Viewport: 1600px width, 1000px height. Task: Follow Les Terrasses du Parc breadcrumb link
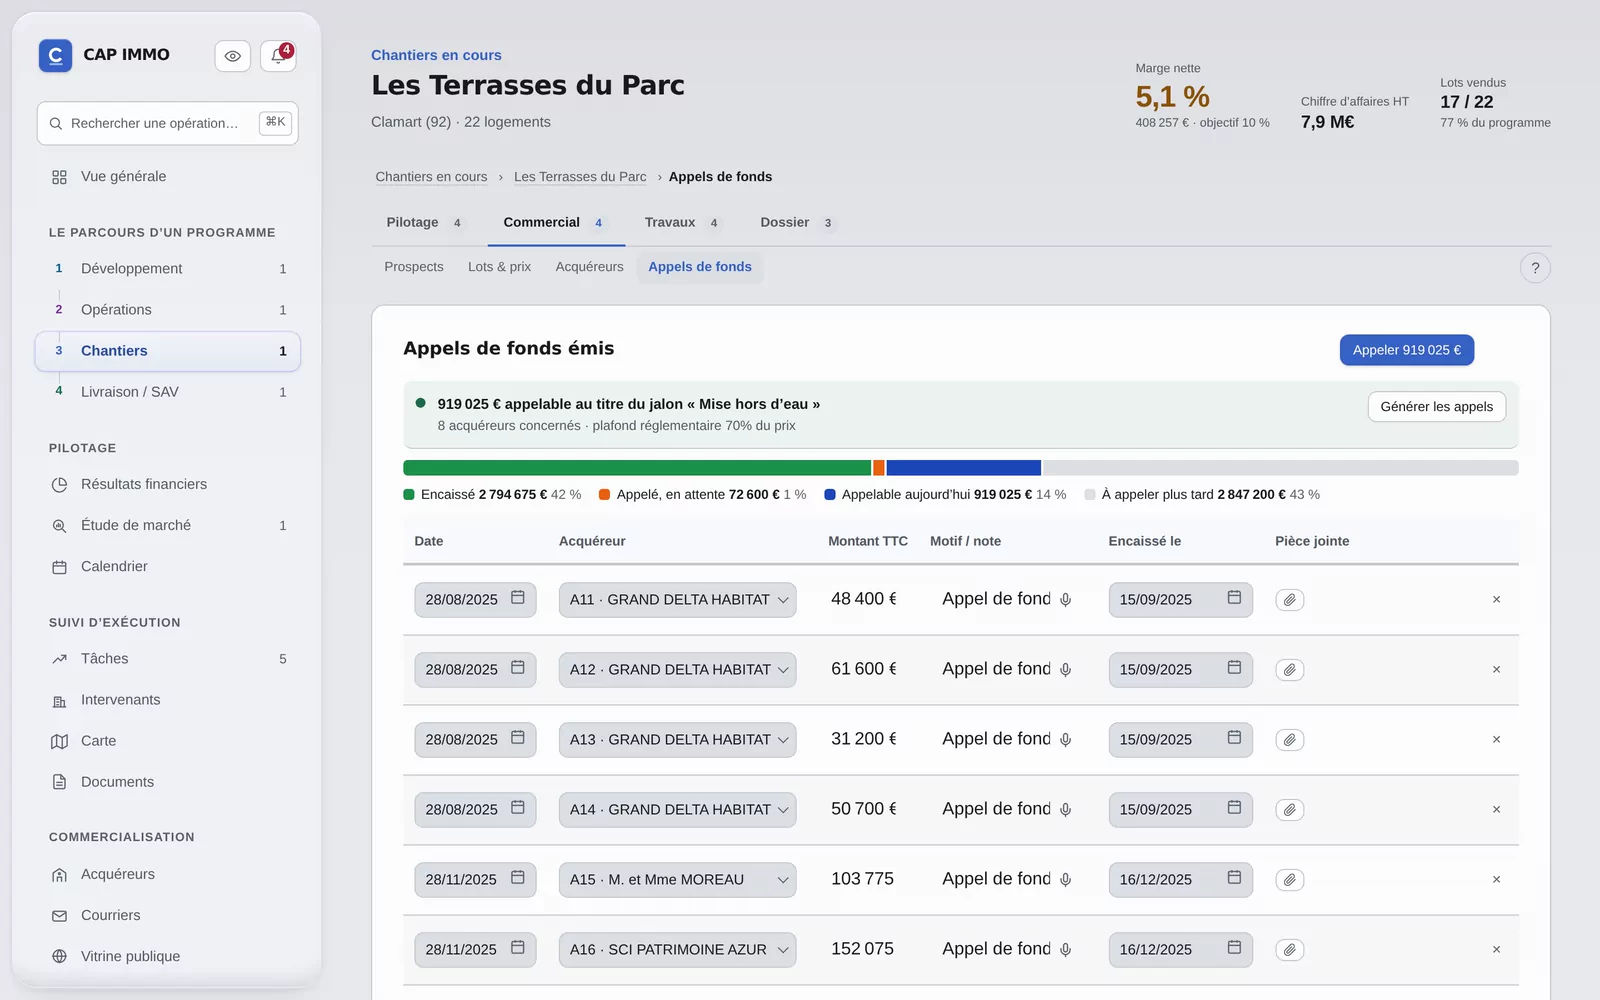pyautogui.click(x=580, y=177)
